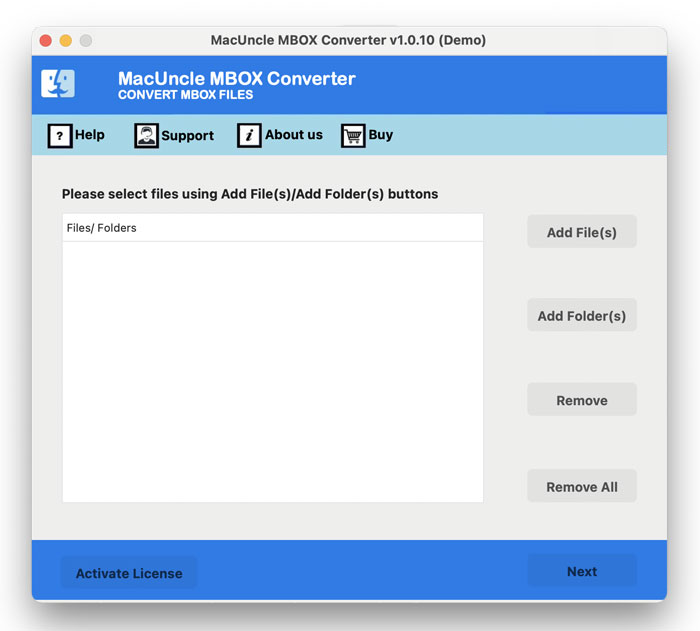Open the About us text item
This screenshot has height=631, width=700.
click(294, 135)
